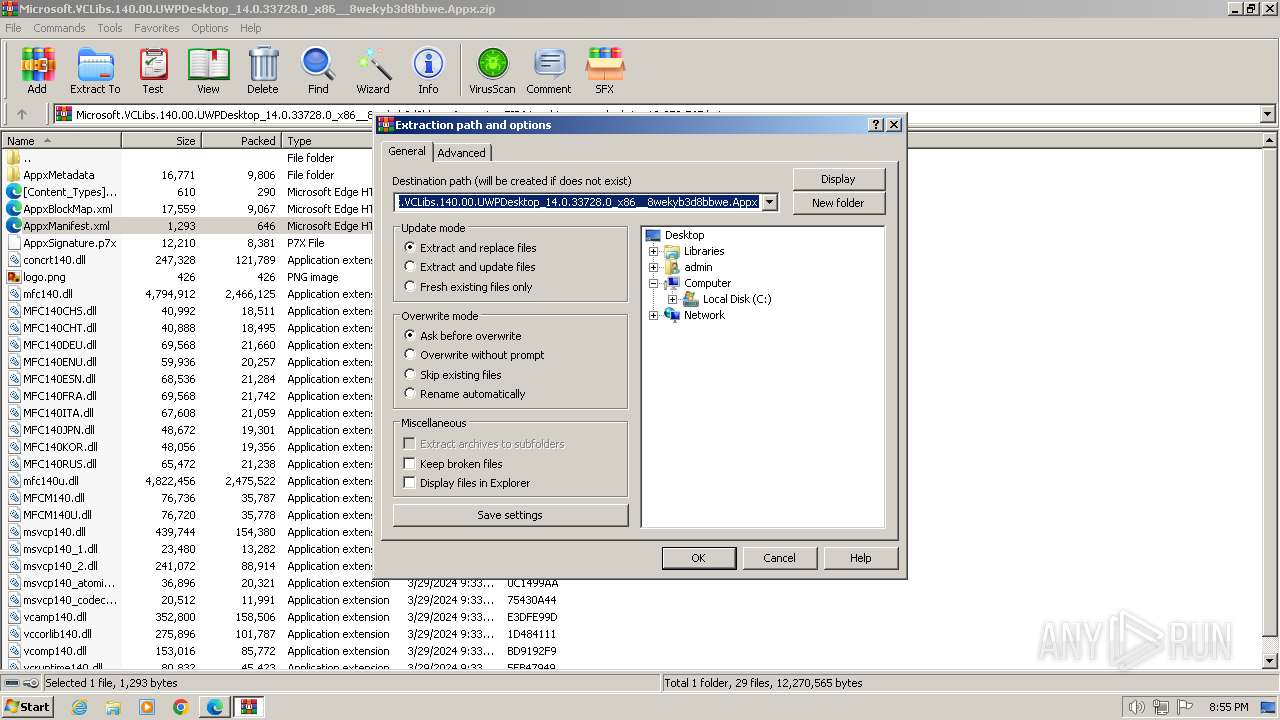Image resolution: width=1280 pixels, height=720 pixels.
Task: Click the OK button
Action: 698,558
